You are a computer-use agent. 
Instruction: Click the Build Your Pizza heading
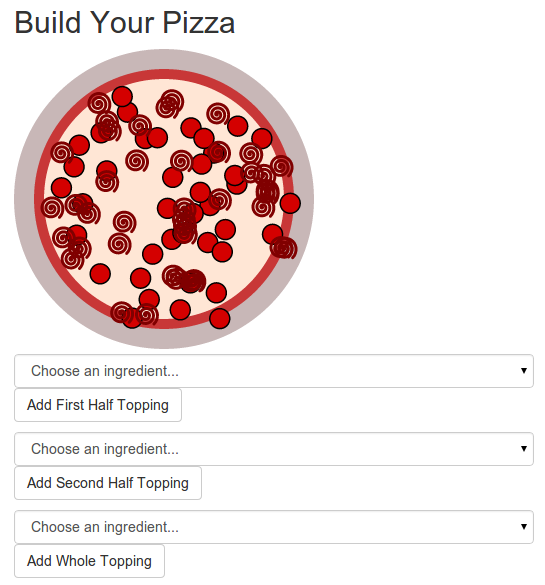tap(125, 22)
